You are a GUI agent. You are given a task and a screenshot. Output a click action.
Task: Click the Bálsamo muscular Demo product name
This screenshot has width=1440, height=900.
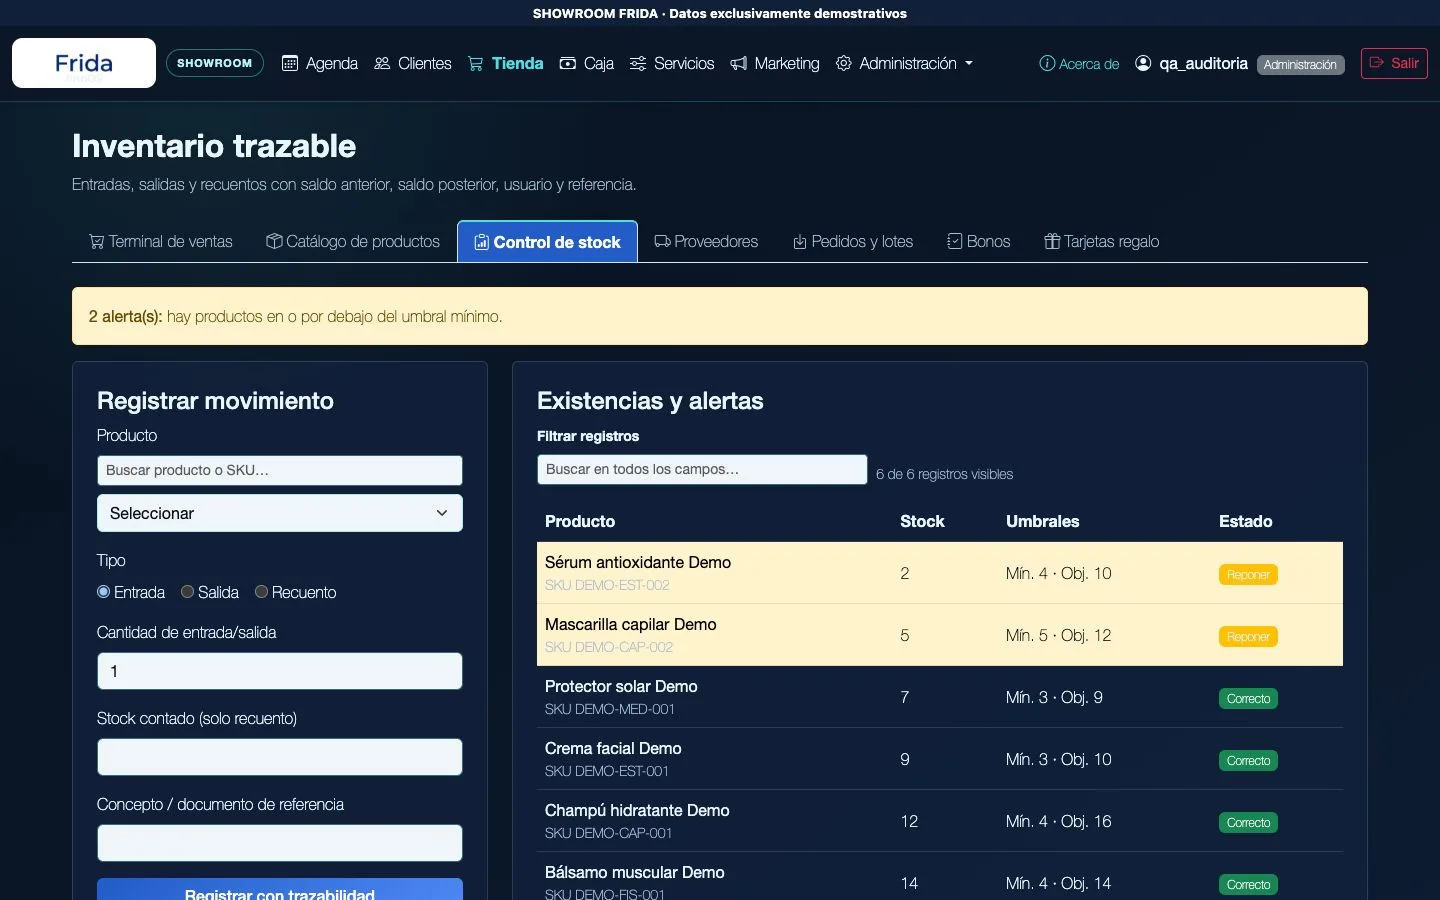635,872
